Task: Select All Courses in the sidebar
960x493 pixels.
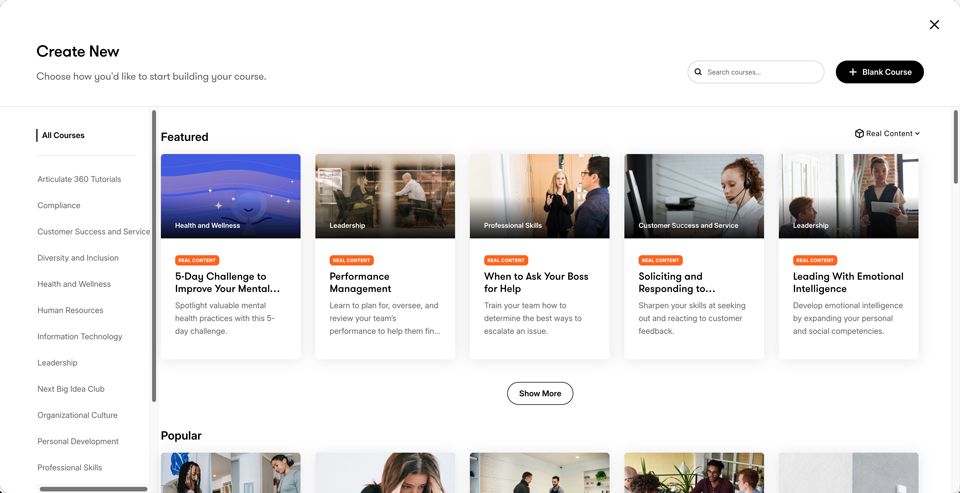Action: [x=63, y=135]
